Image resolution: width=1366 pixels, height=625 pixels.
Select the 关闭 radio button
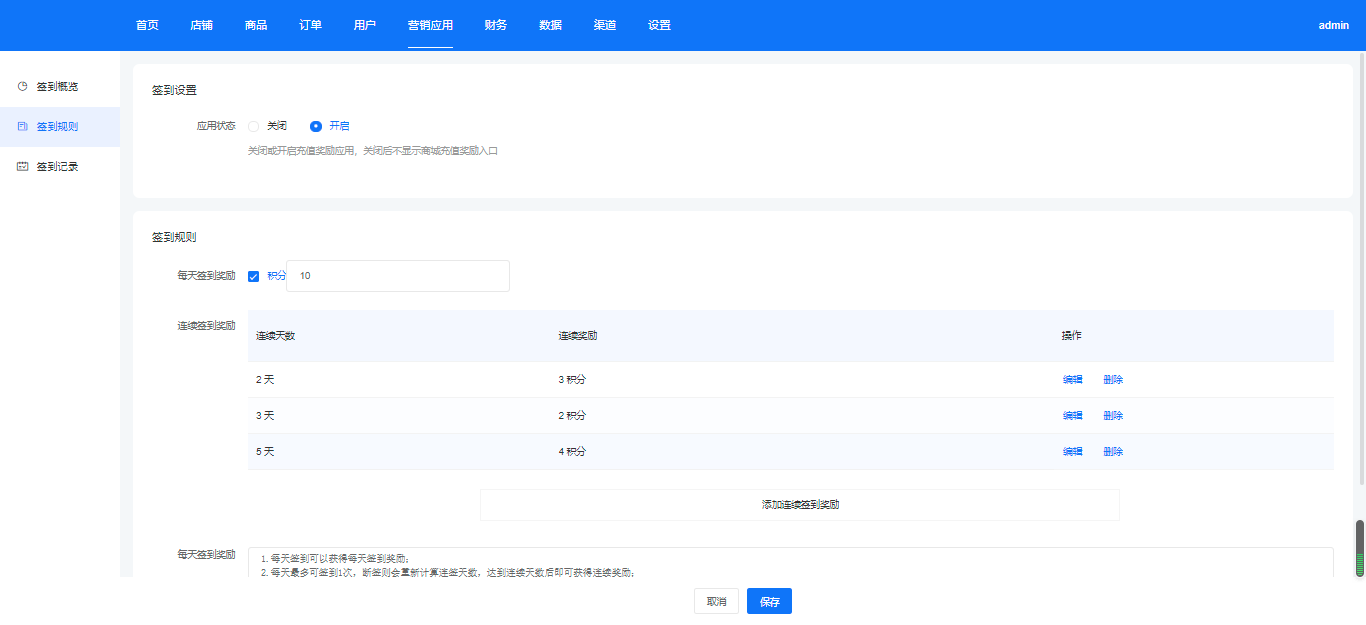pos(254,126)
